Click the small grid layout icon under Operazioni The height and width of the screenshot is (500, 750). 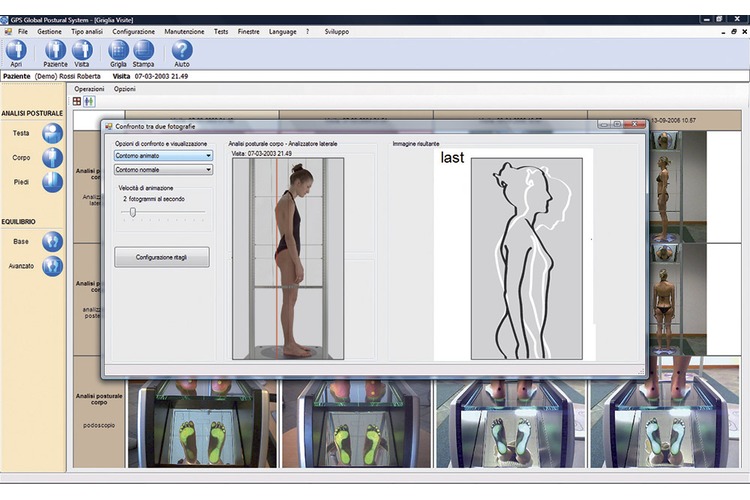point(78,101)
